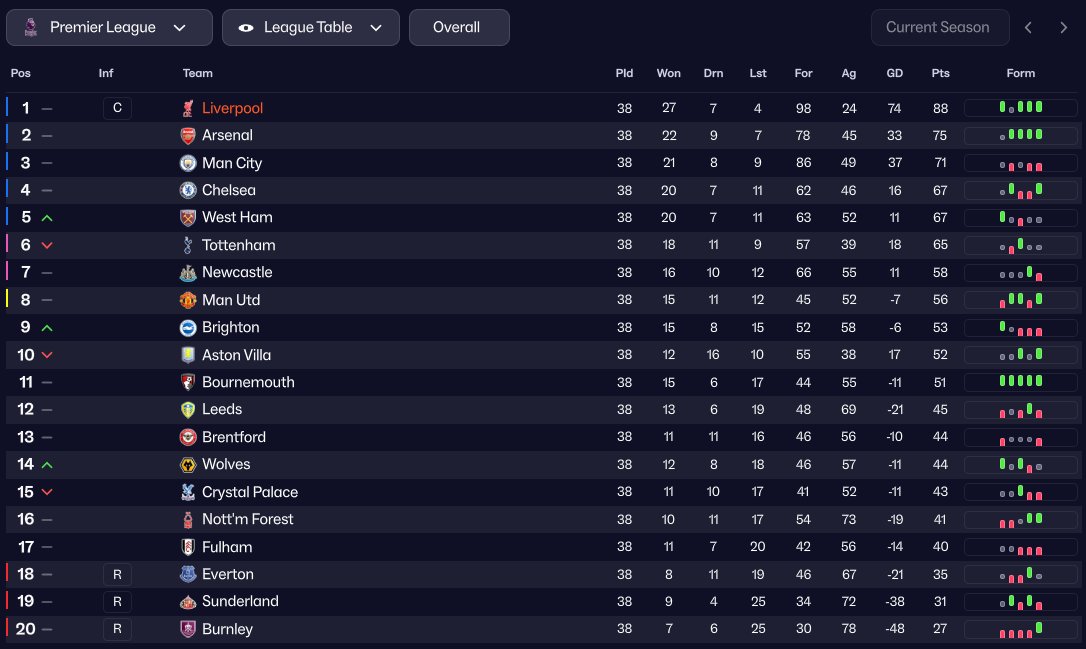Click the Everton crest icon
Viewport: 1086px width, 649px height.
coord(188,574)
